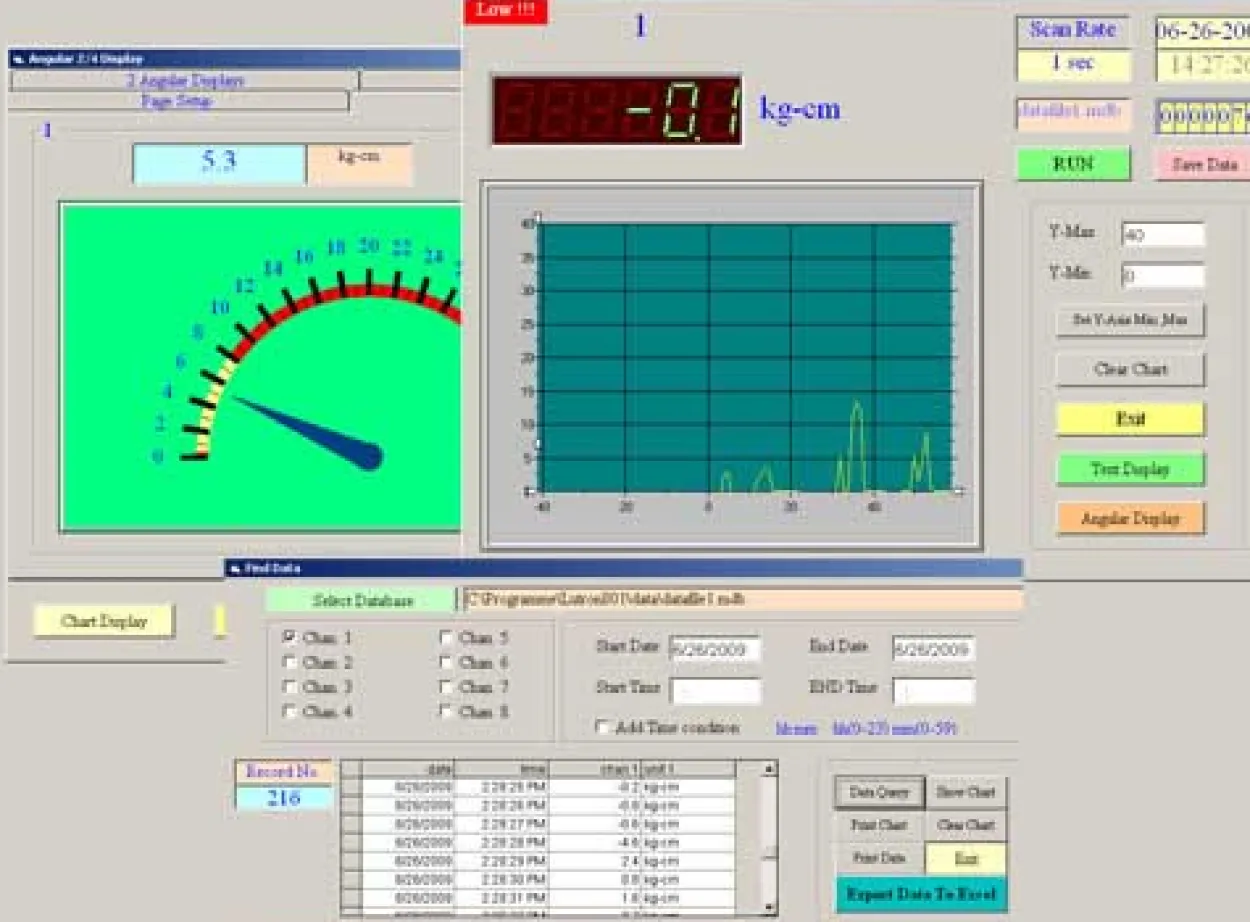Screen dimensions: 1250x922
Task: Click the 2:28:29 PM time cell
Action: pyautogui.click(x=502, y=861)
